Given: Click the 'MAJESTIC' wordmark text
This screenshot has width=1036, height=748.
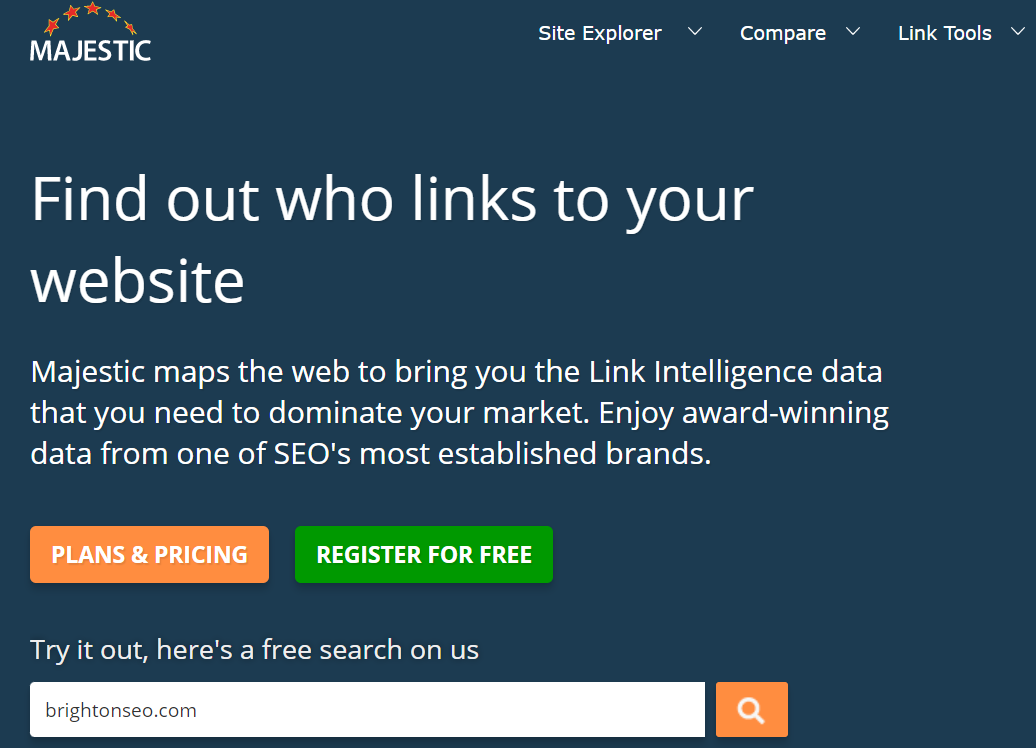Looking at the screenshot, I should 90,49.
